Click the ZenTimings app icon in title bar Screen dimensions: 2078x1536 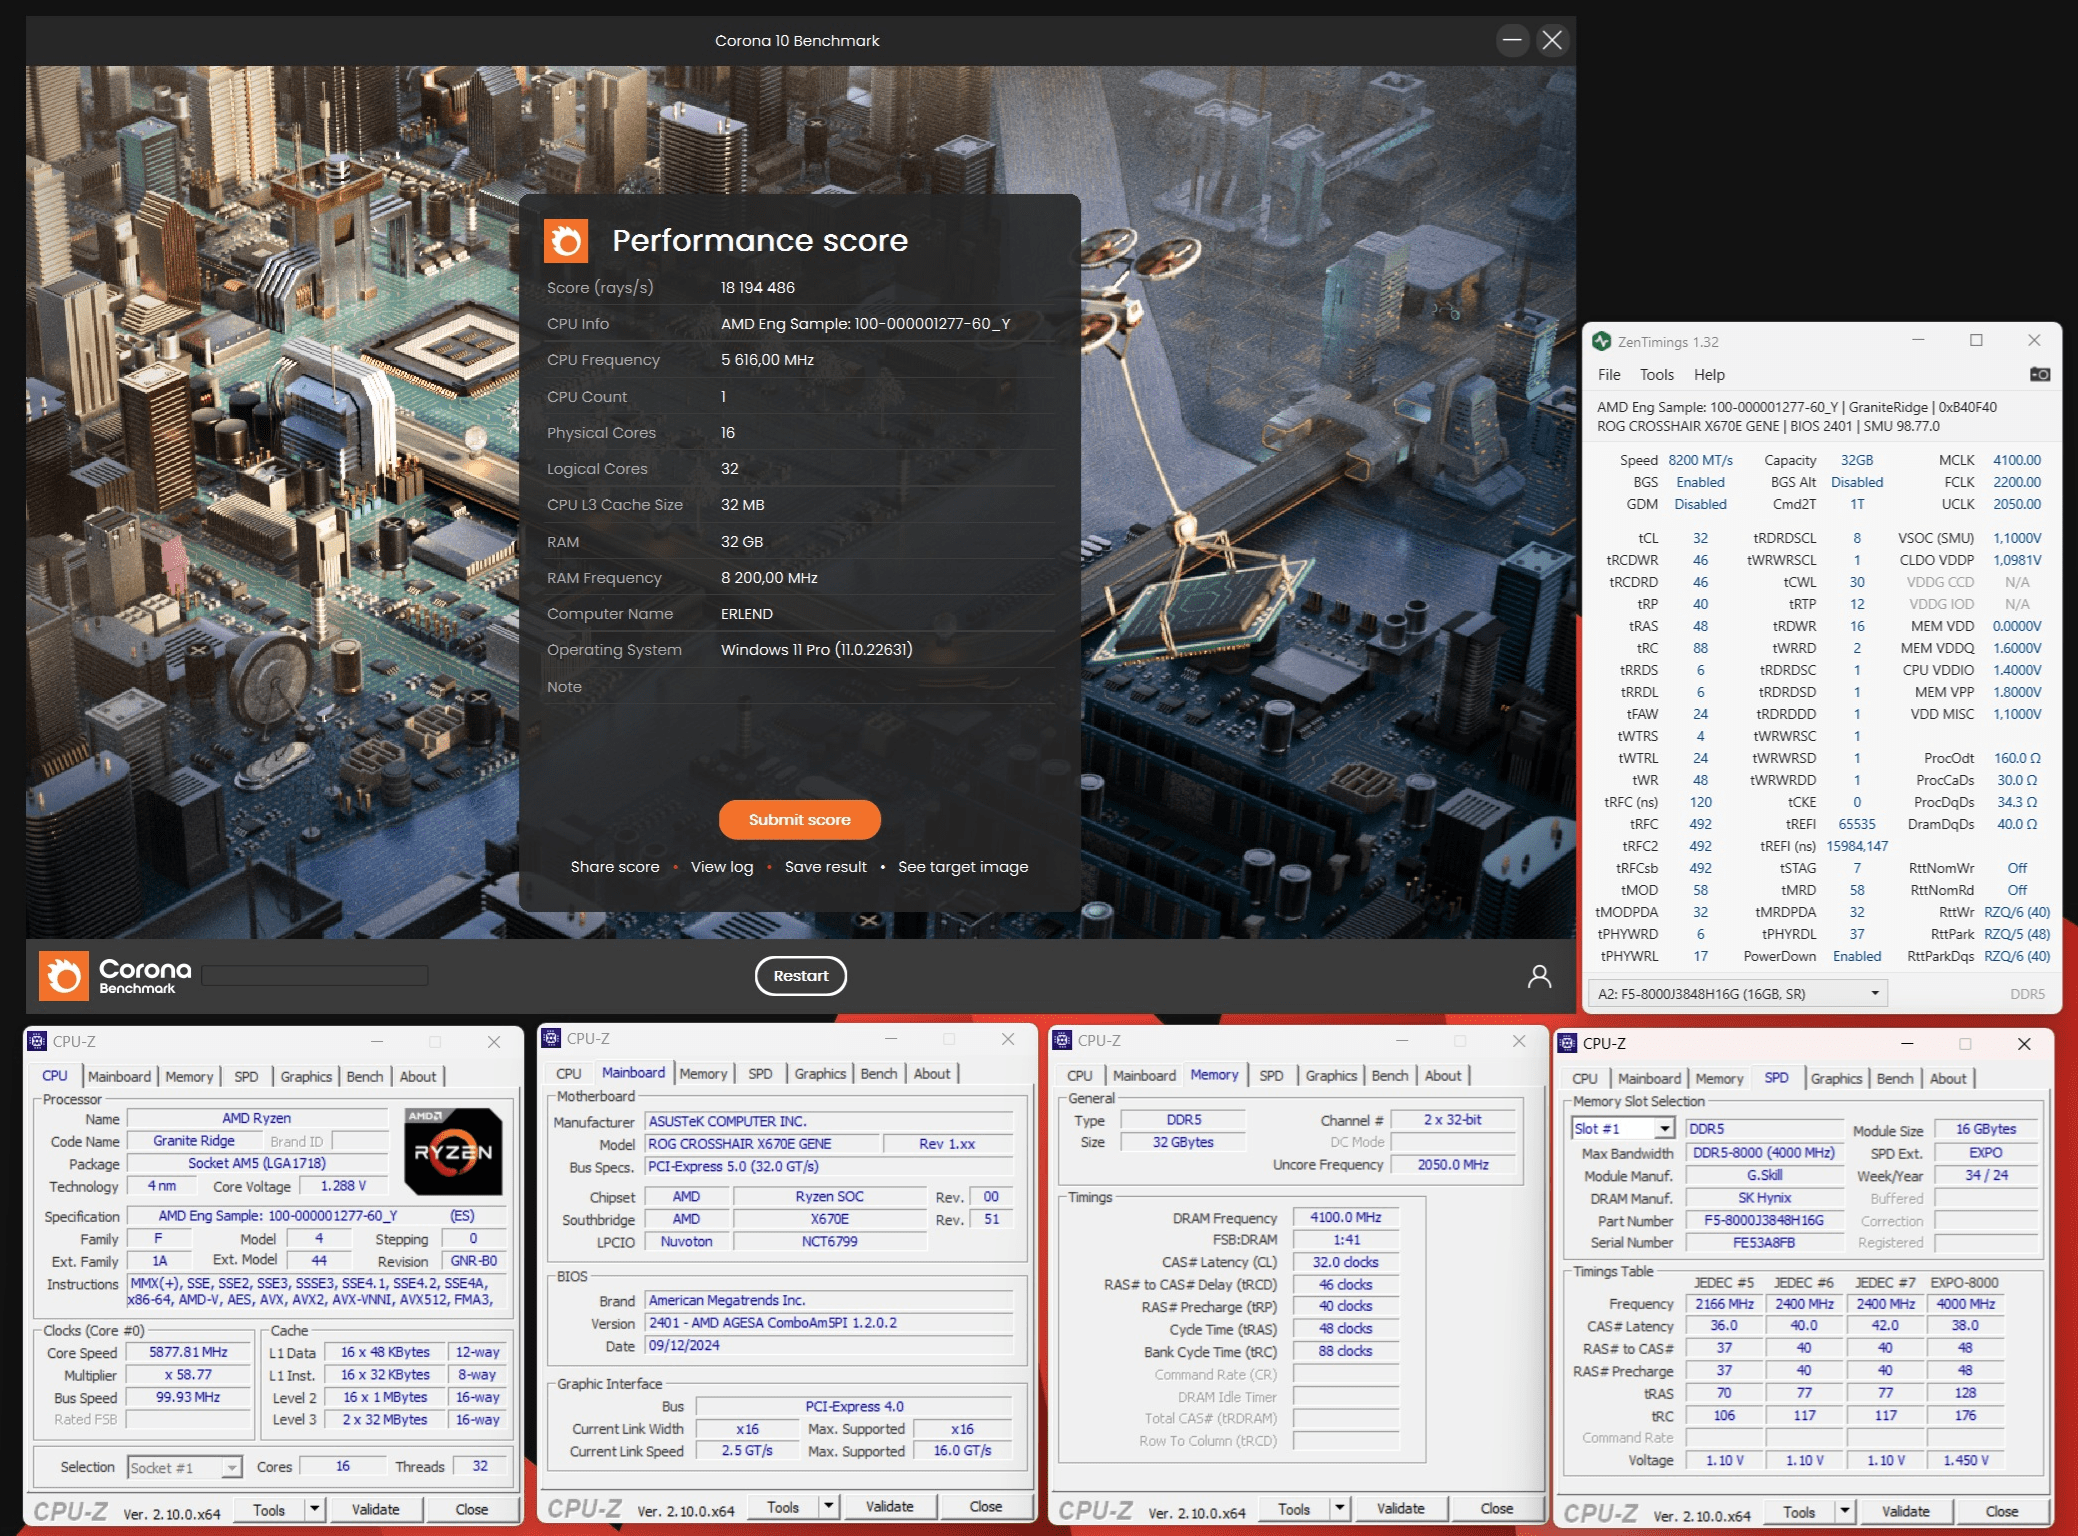point(1602,341)
